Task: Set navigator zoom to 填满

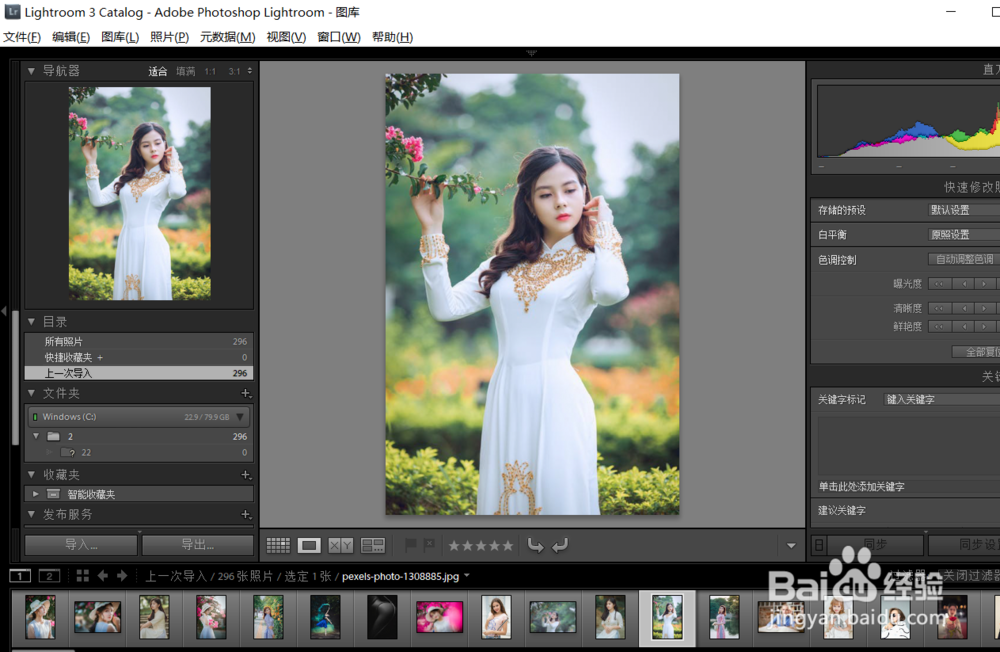Action: click(x=186, y=71)
